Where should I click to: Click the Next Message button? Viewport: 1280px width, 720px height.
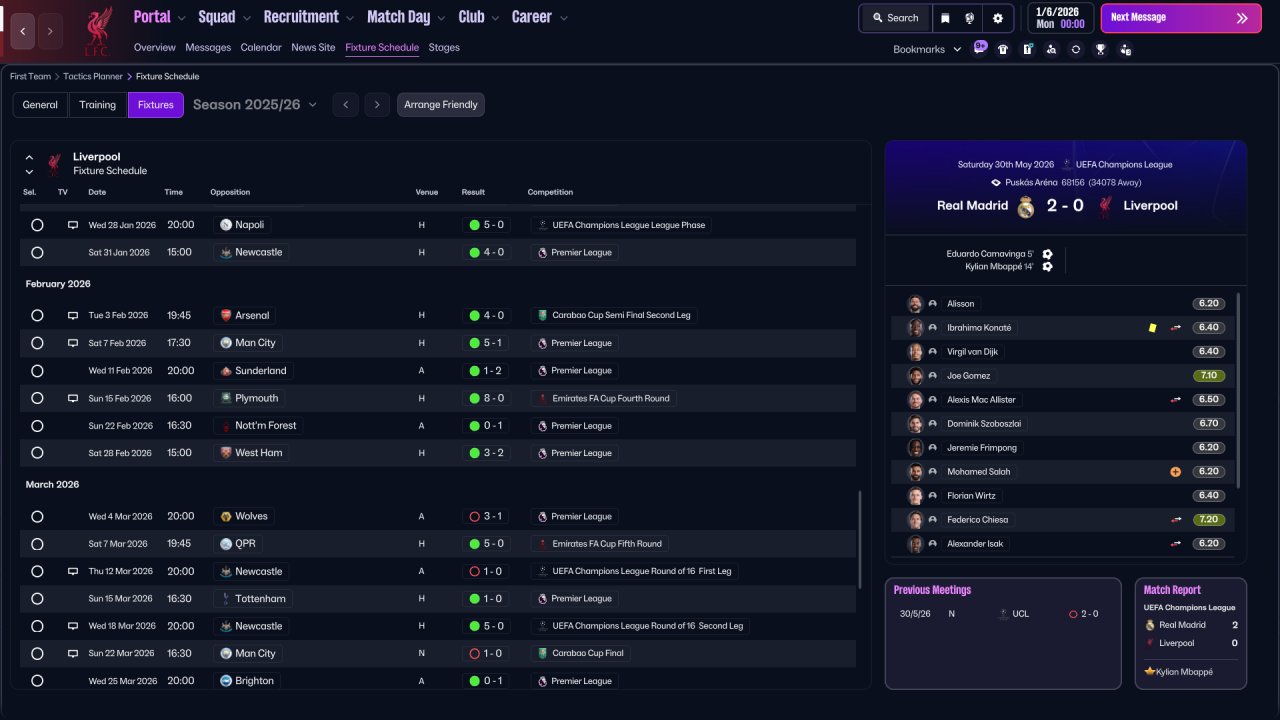point(1181,18)
